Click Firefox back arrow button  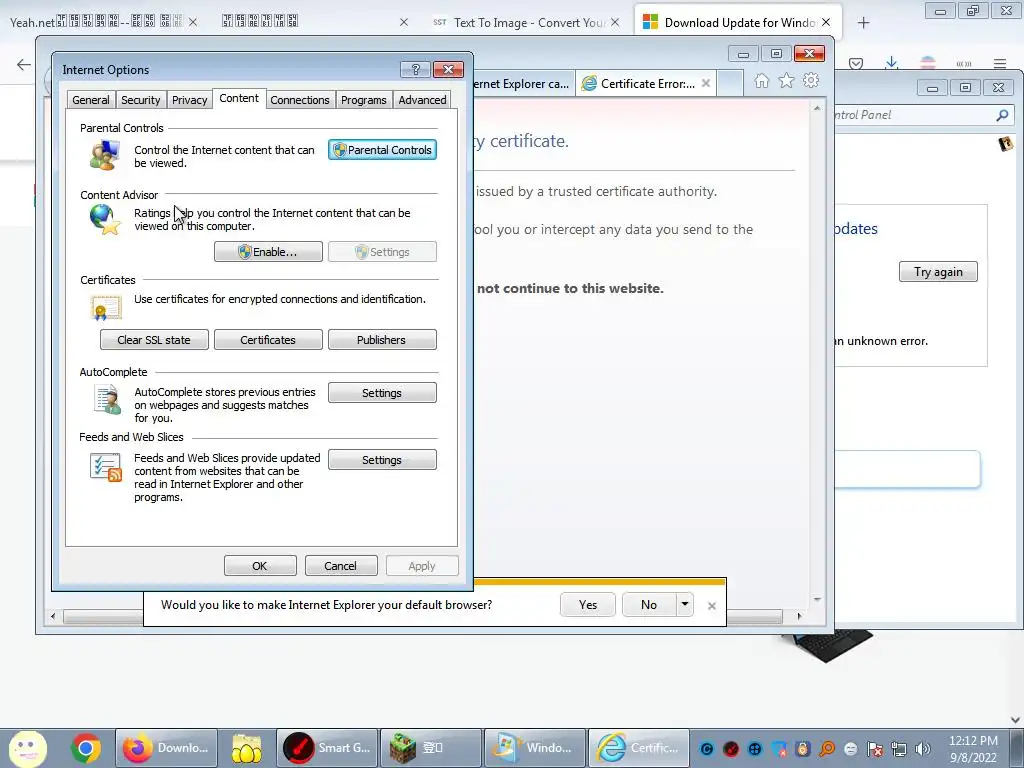point(24,64)
